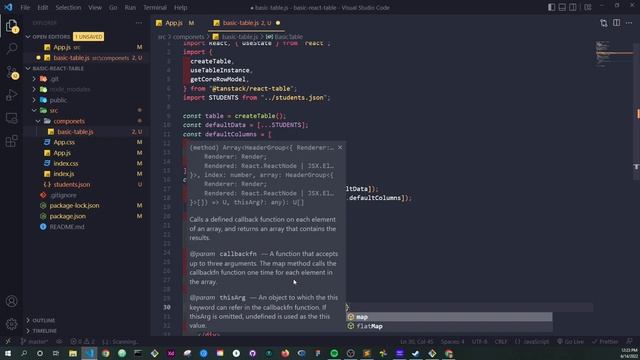Open File Explorer from the taskbar
640x360 pixels.
point(73,353)
